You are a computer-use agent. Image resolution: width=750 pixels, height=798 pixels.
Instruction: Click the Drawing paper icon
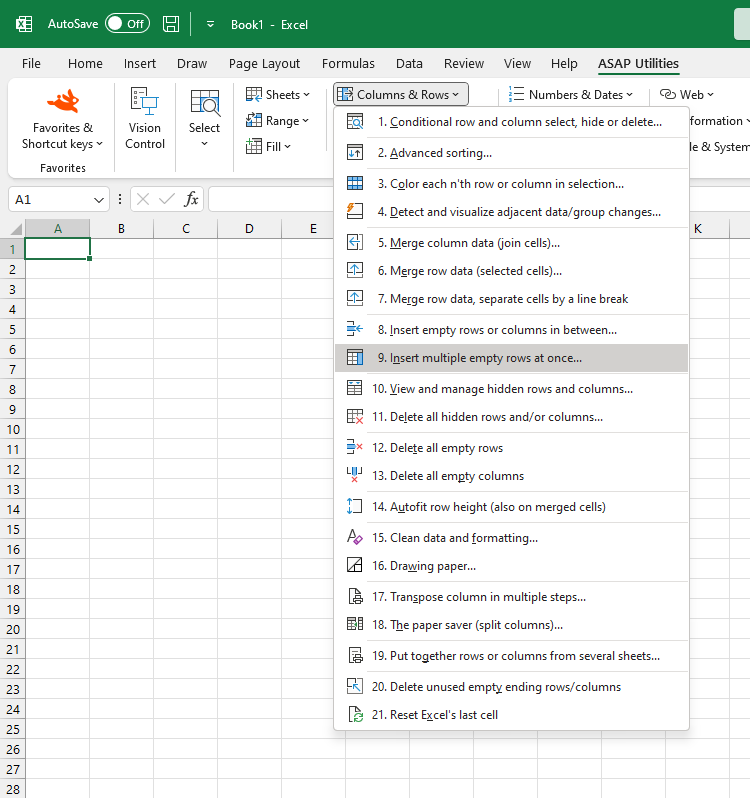355,565
